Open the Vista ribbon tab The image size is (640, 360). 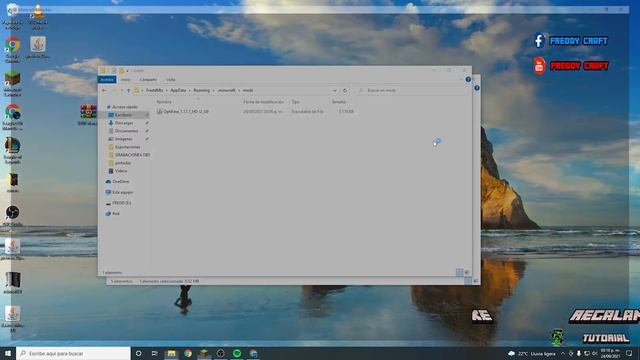click(x=171, y=80)
